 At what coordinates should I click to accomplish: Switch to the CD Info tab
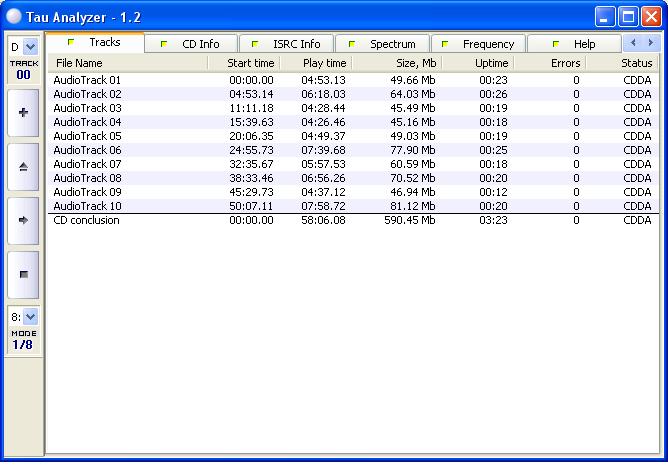[194, 44]
